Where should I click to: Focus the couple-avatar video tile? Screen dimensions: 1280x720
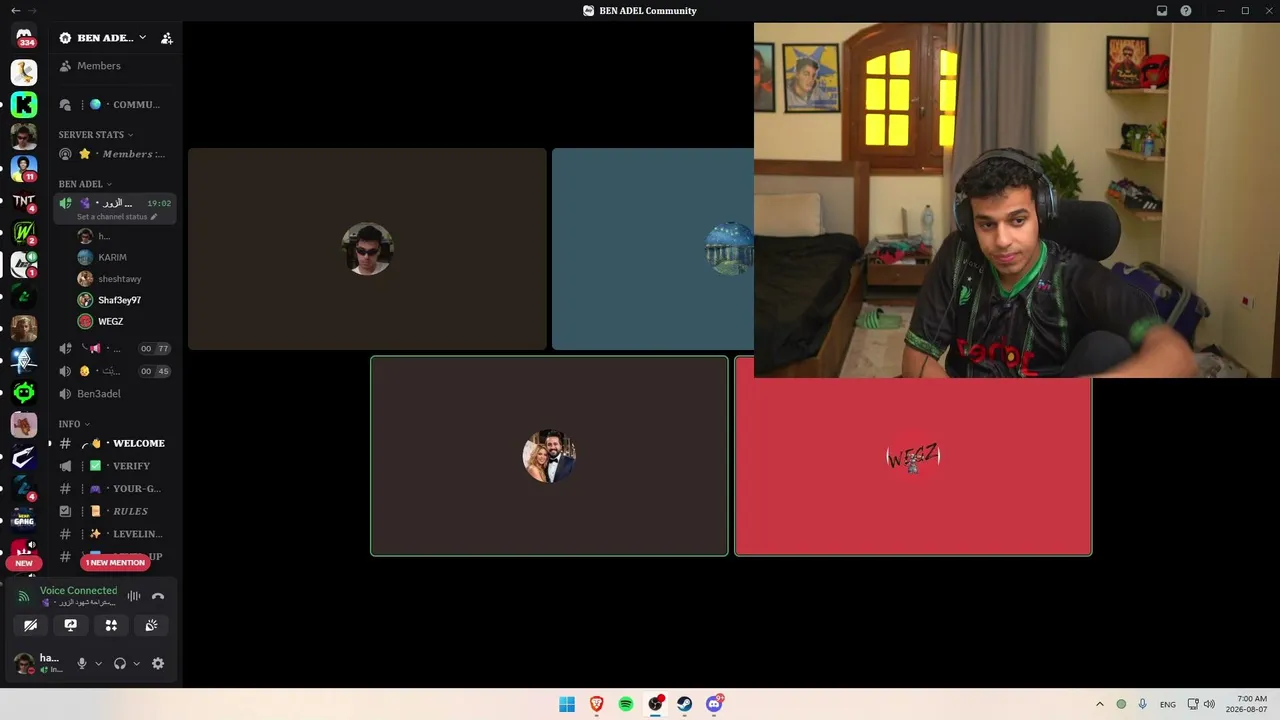click(549, 456)
